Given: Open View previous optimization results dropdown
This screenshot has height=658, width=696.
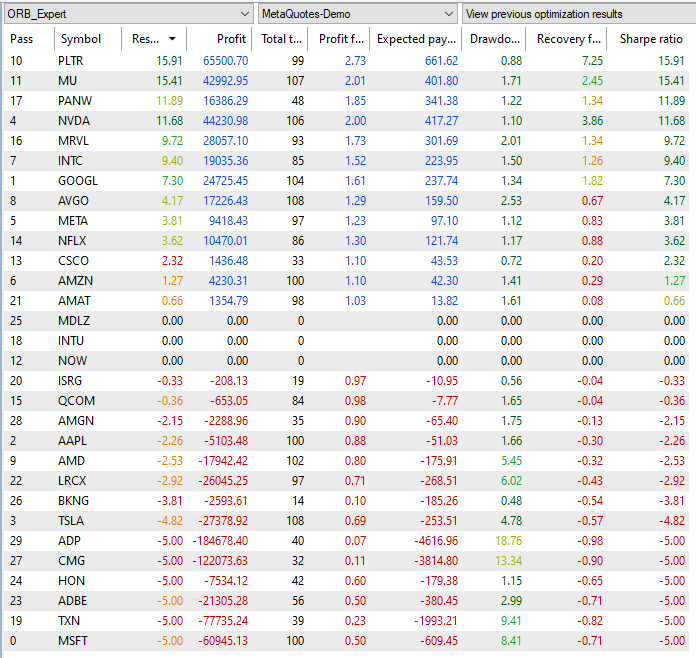Looking at the screenshot, I should tap(579, 14).
